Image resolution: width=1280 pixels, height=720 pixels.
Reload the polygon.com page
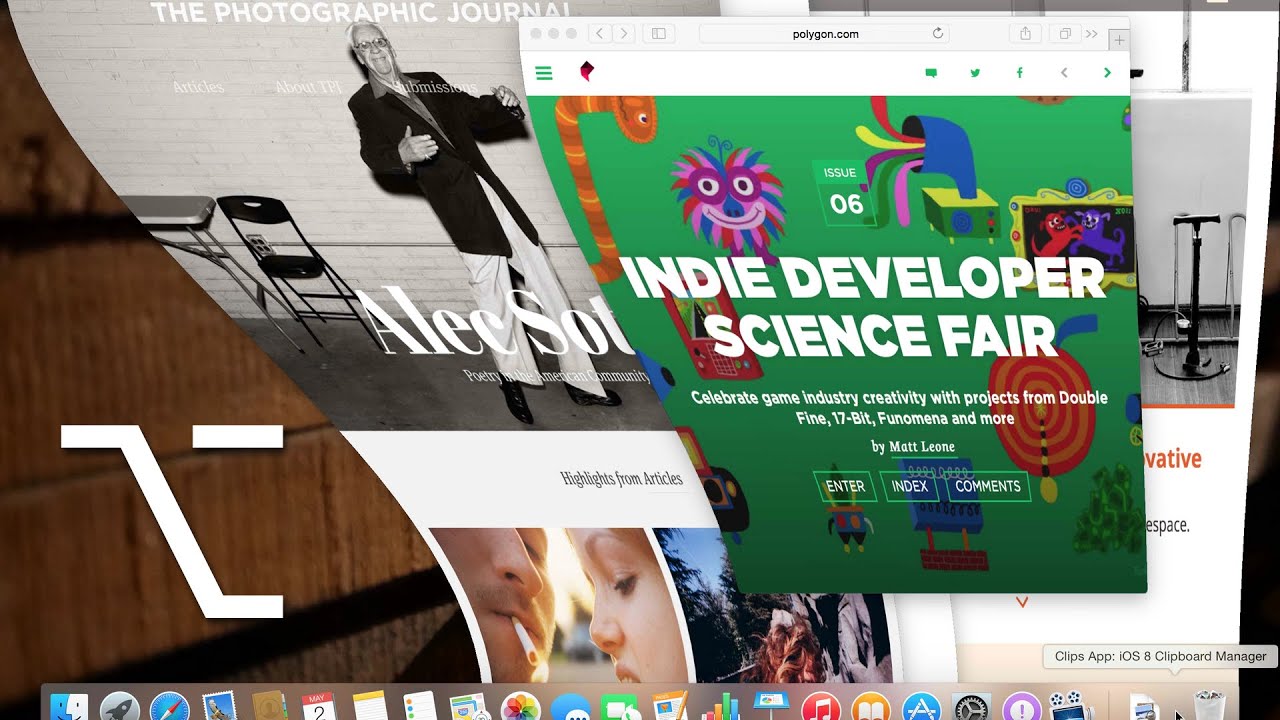click(x=938, y=34)
